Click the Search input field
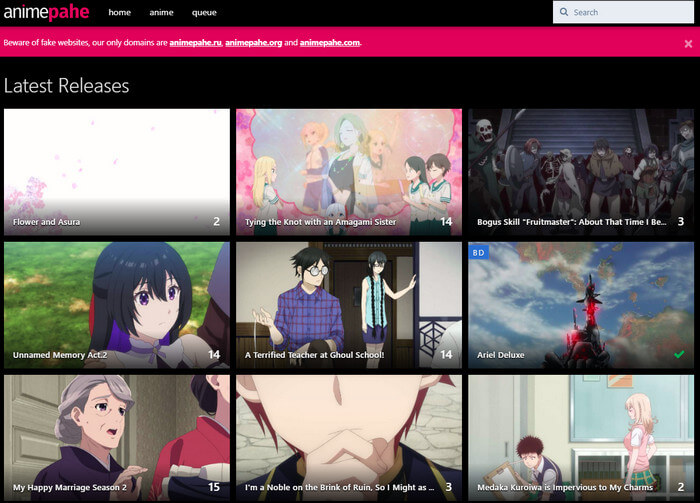This screenshot has height=503, width=700. tap(623, 12)
